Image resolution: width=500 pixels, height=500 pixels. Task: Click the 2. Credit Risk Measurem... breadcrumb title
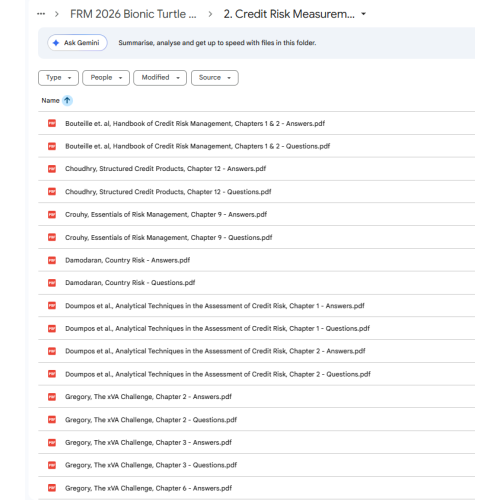[x=289, y=14]
